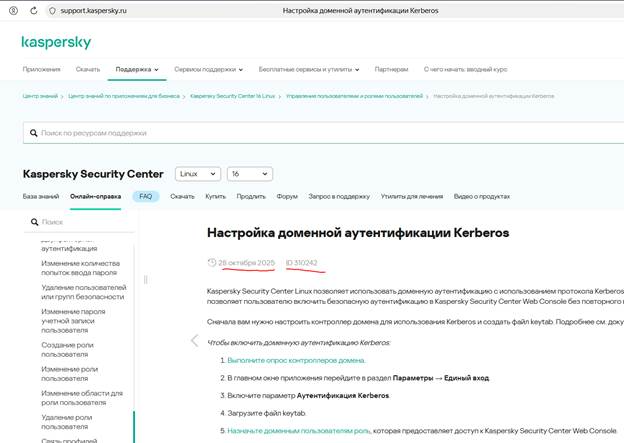The height and width of the screenshot is (443, 624).
Task: Click the Kaspersky Security Center title
Action: pos(93,174)
